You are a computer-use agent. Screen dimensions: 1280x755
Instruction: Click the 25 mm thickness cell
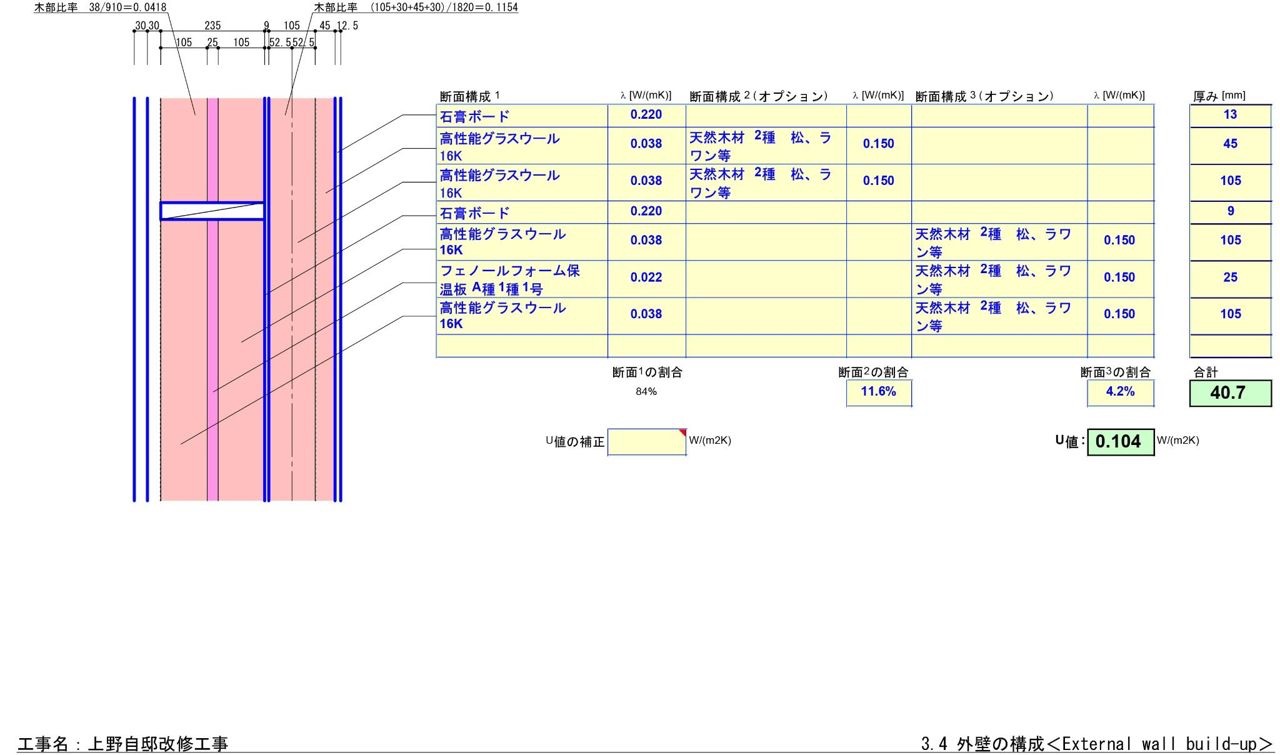(x=1230, y=278)
